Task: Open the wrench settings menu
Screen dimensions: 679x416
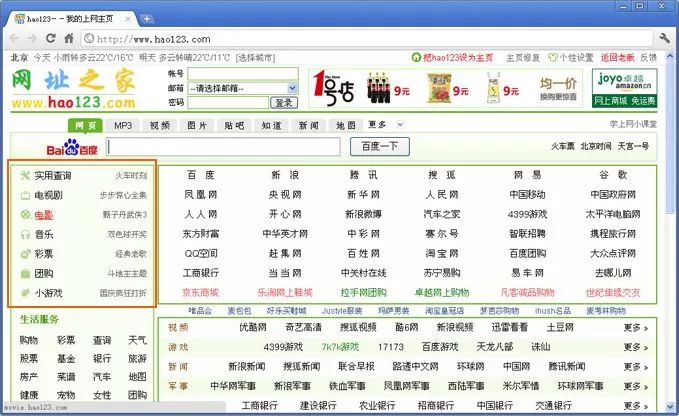Action: [x=665, y=38]
